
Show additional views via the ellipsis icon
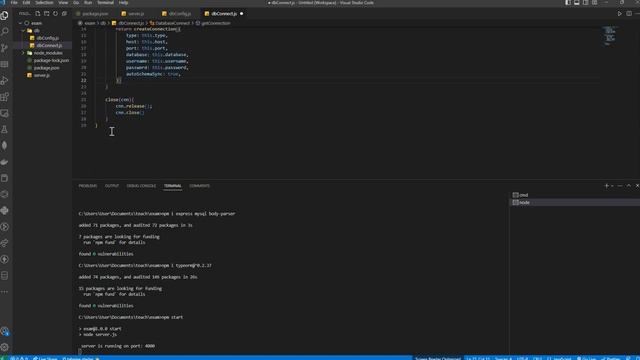pos(4,292)
